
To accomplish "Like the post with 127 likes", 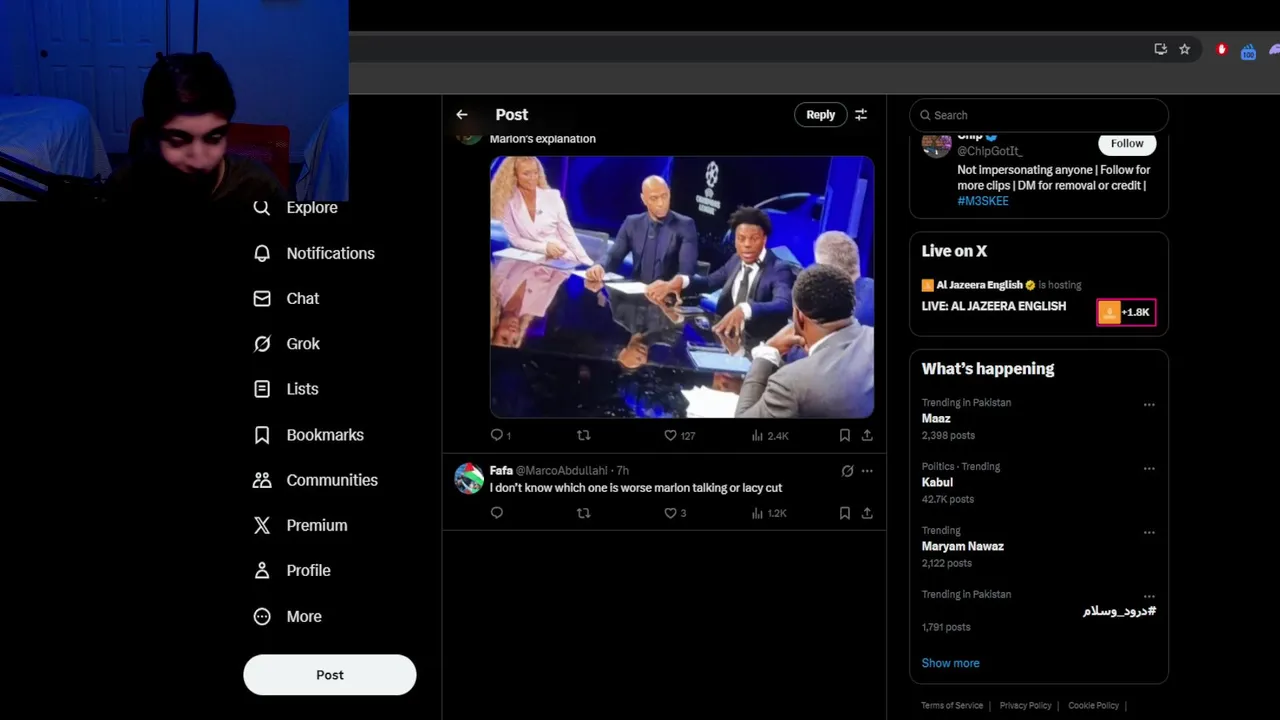I will tap(671, 435).
